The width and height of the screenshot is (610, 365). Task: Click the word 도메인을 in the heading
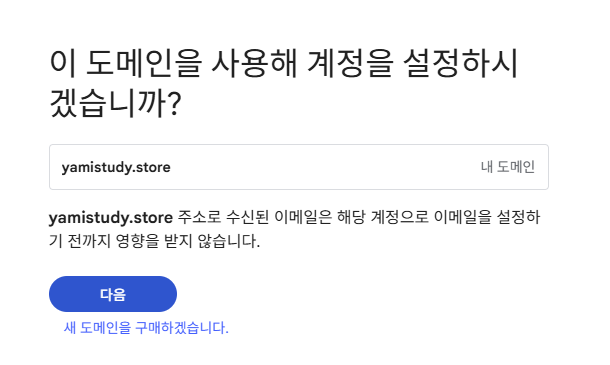pos(144,63)
